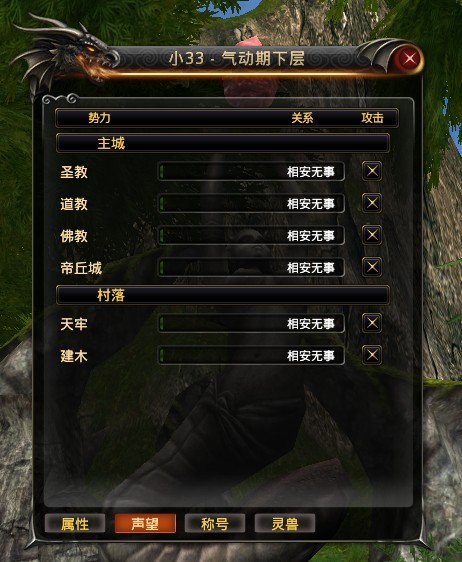Click the 势力 column header
Screen dimensions: 462x562
coord(99,118)
